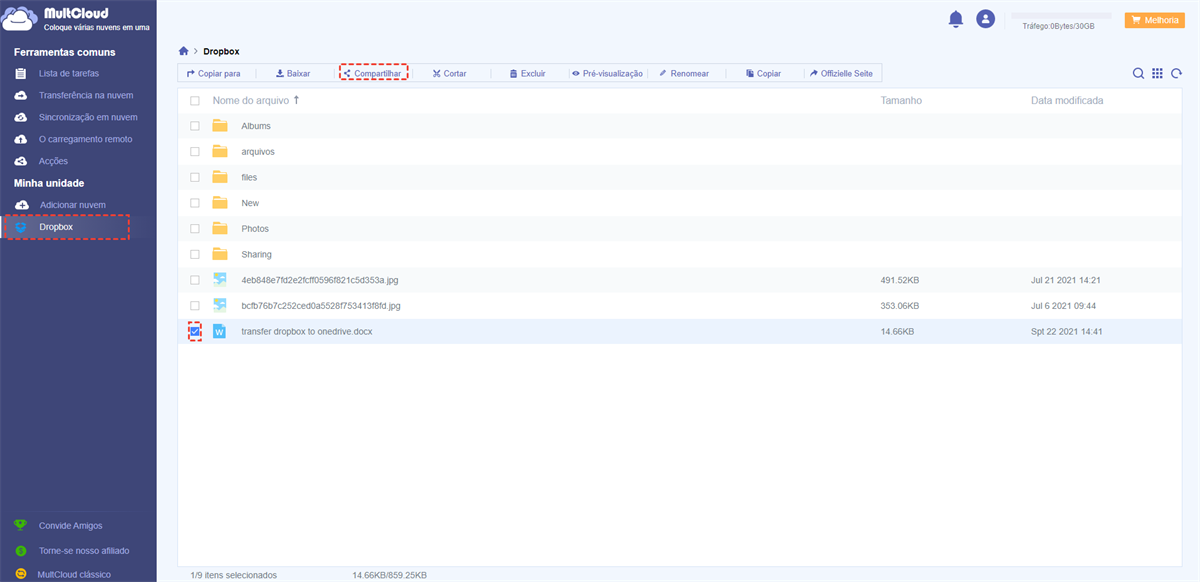Click the Transferência na nuvem cloud icon
Viewport: 1200px width, 582px height.
[21, 95]
